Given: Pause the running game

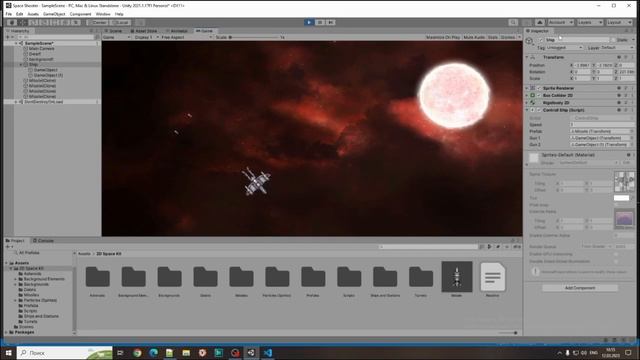Looking at the screenshot, I should (x=320, y=22).
